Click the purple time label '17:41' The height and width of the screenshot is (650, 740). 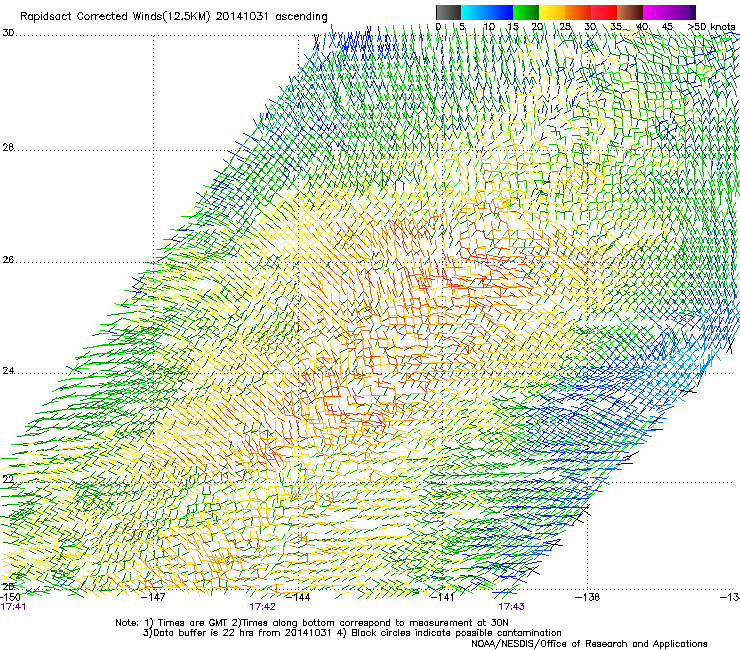13,607
